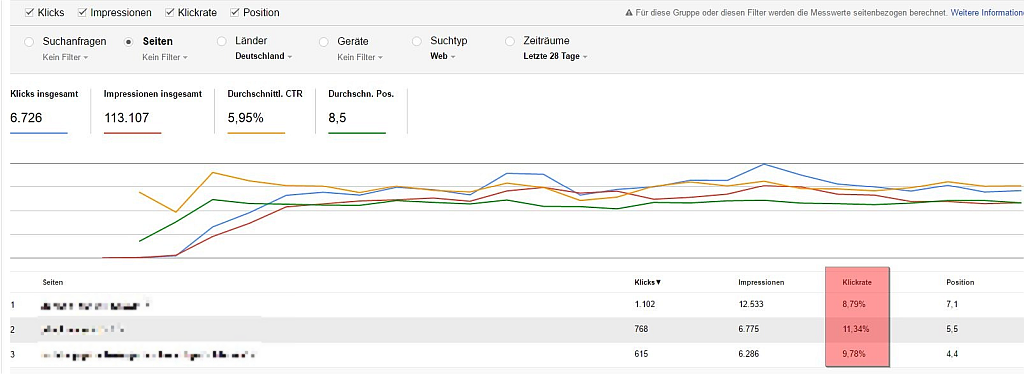1024x374 pixels.
Task: Toggle the Klickrate checkbox
Action: tap(170, 12)
